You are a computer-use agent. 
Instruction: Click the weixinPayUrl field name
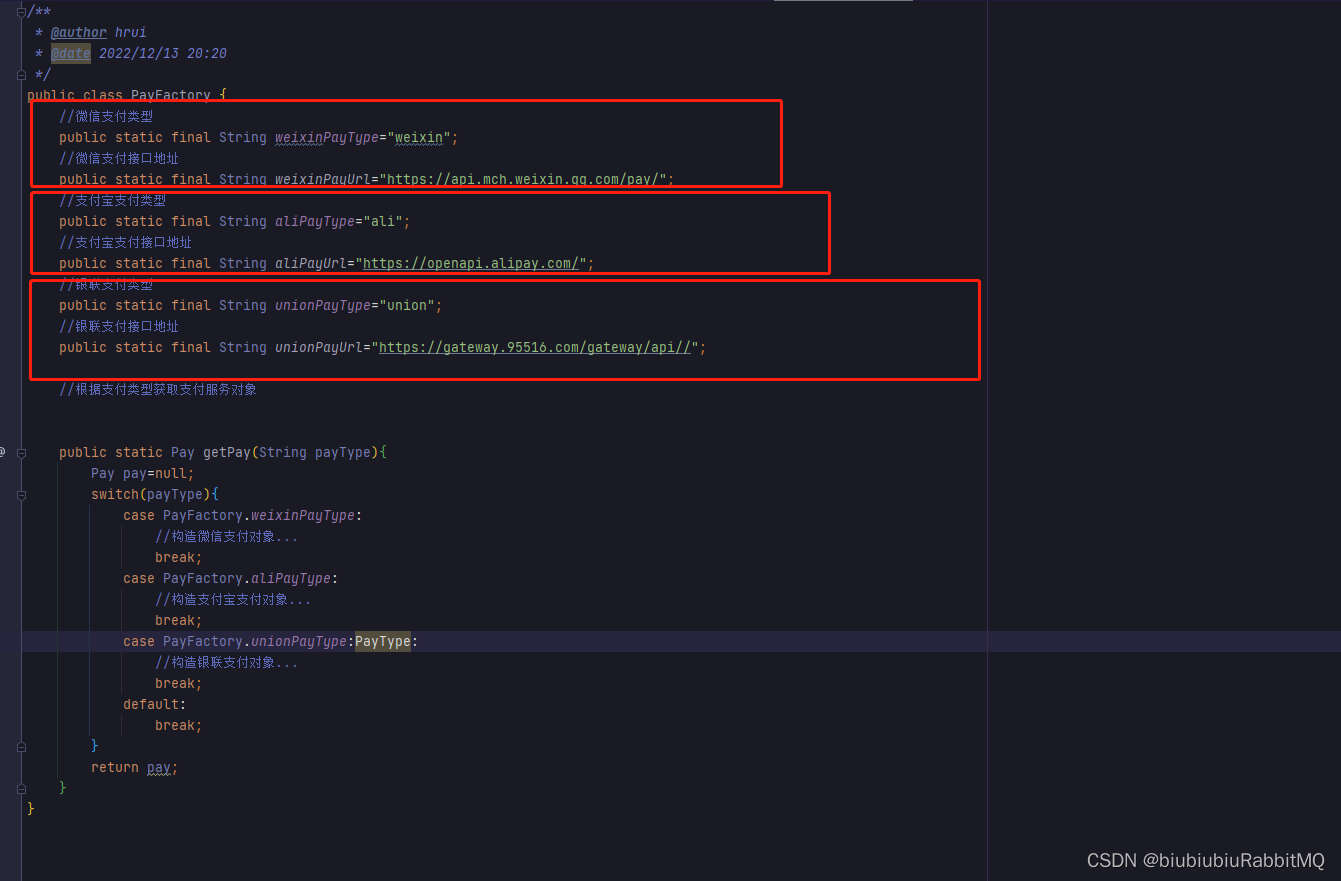[323, 180]
